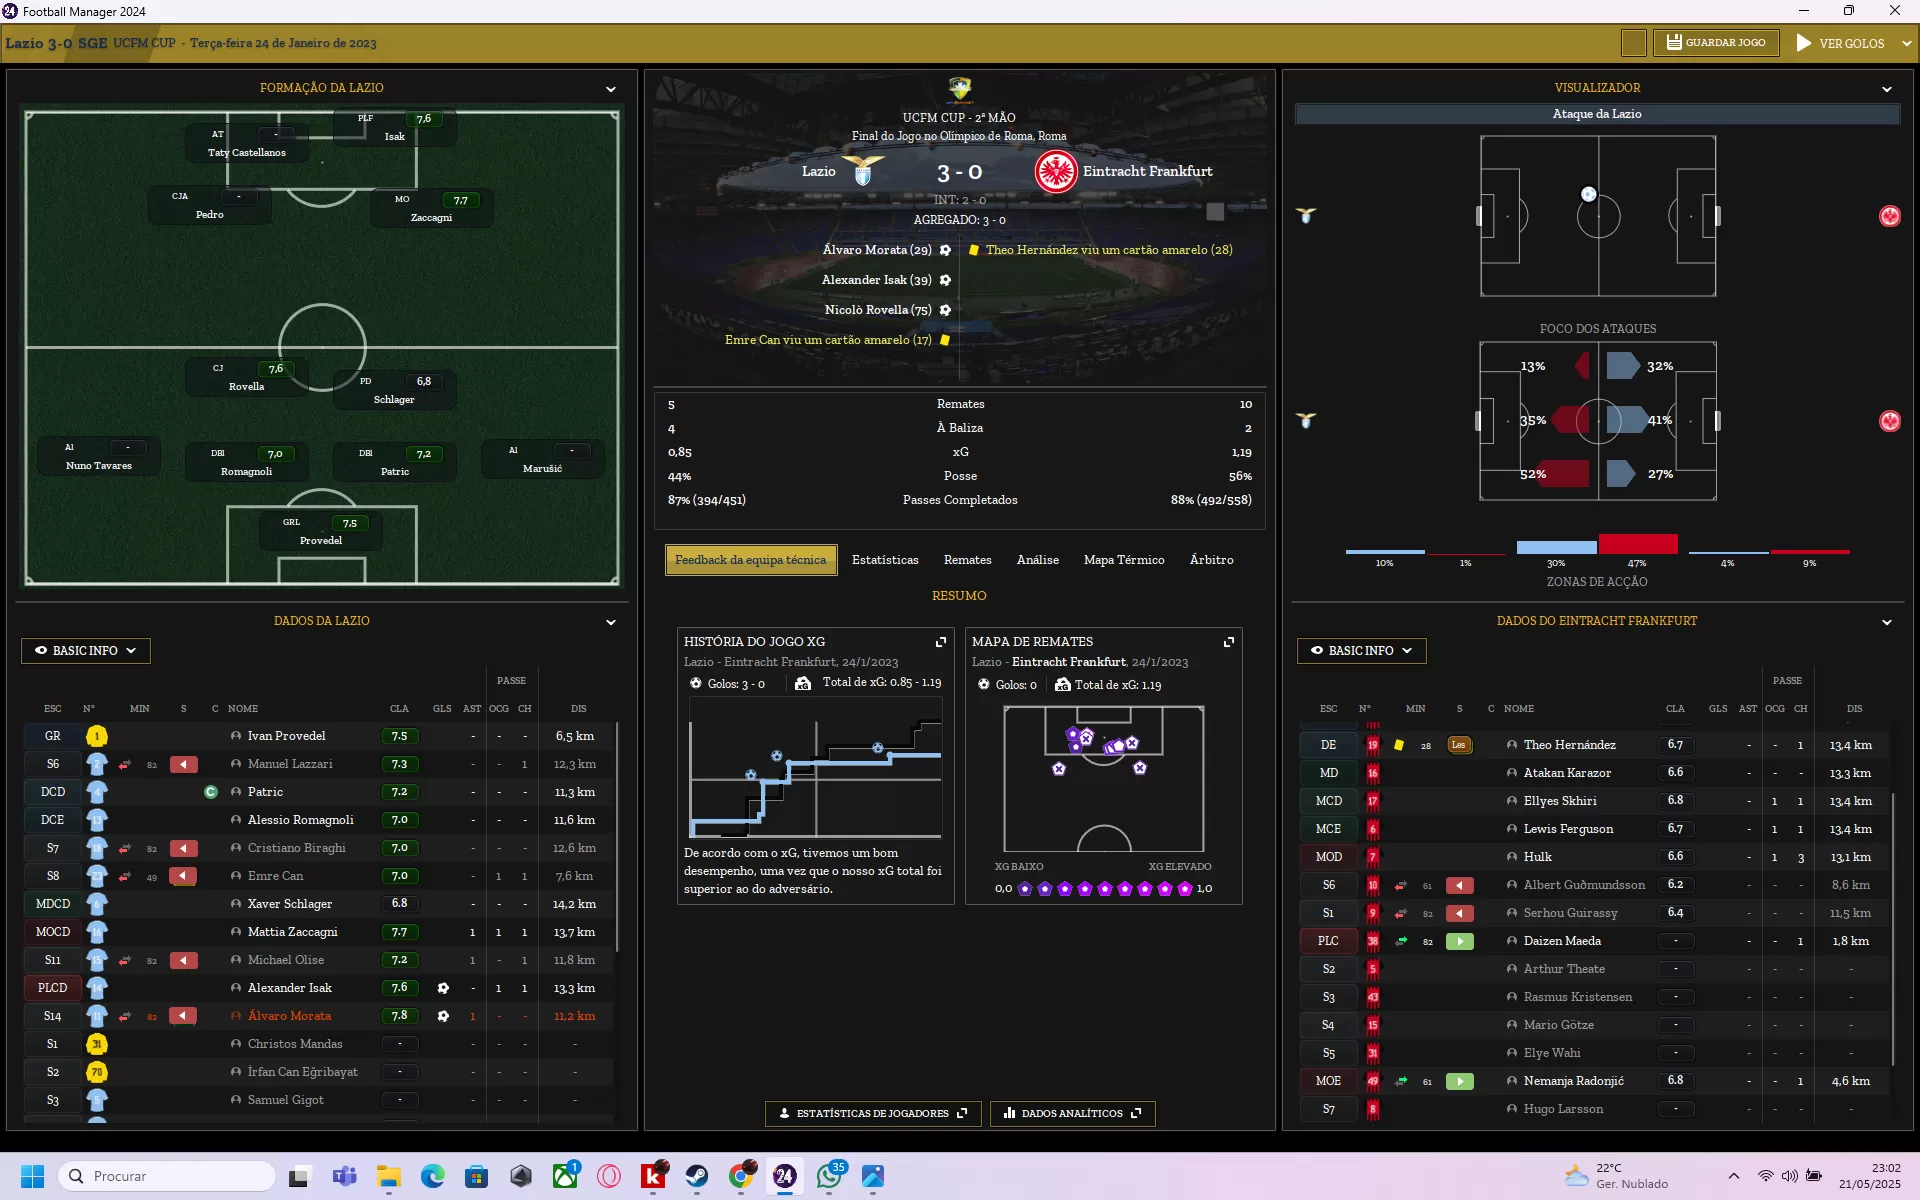This screenshot has width=1920, height=1200.
Task: Open Steam from the taskbar
Action: click(x=697, y=1176)
